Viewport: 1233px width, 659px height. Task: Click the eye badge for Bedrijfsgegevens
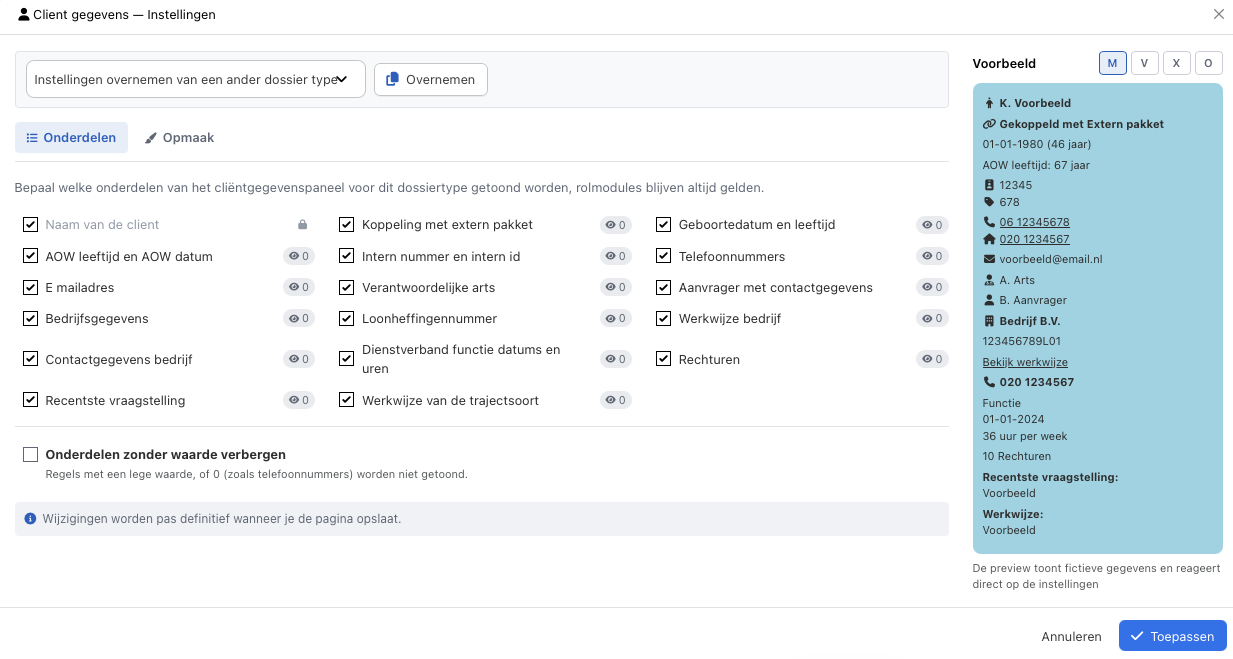(299, 319)
